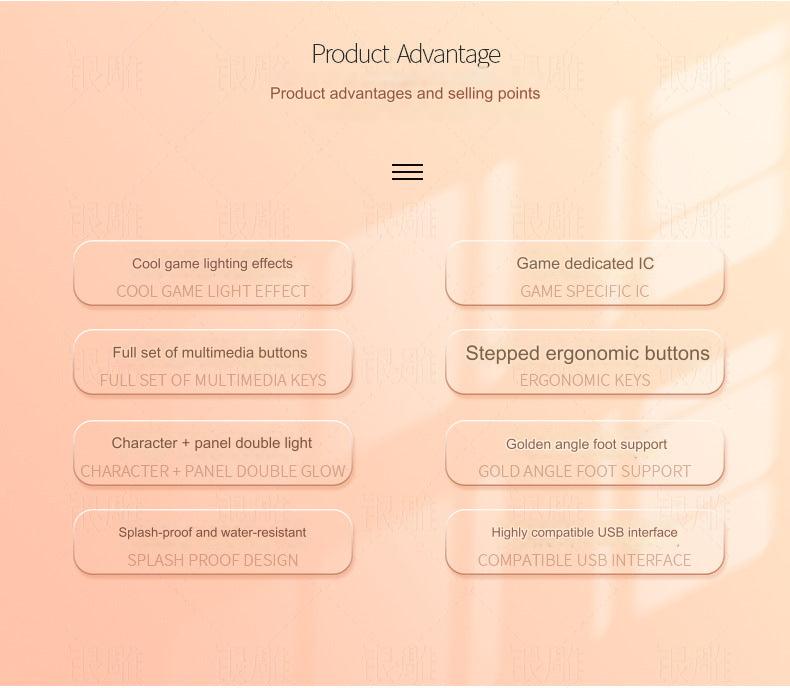
Task: Open the Game dedicated IC card
Action: tap(585, 273)
